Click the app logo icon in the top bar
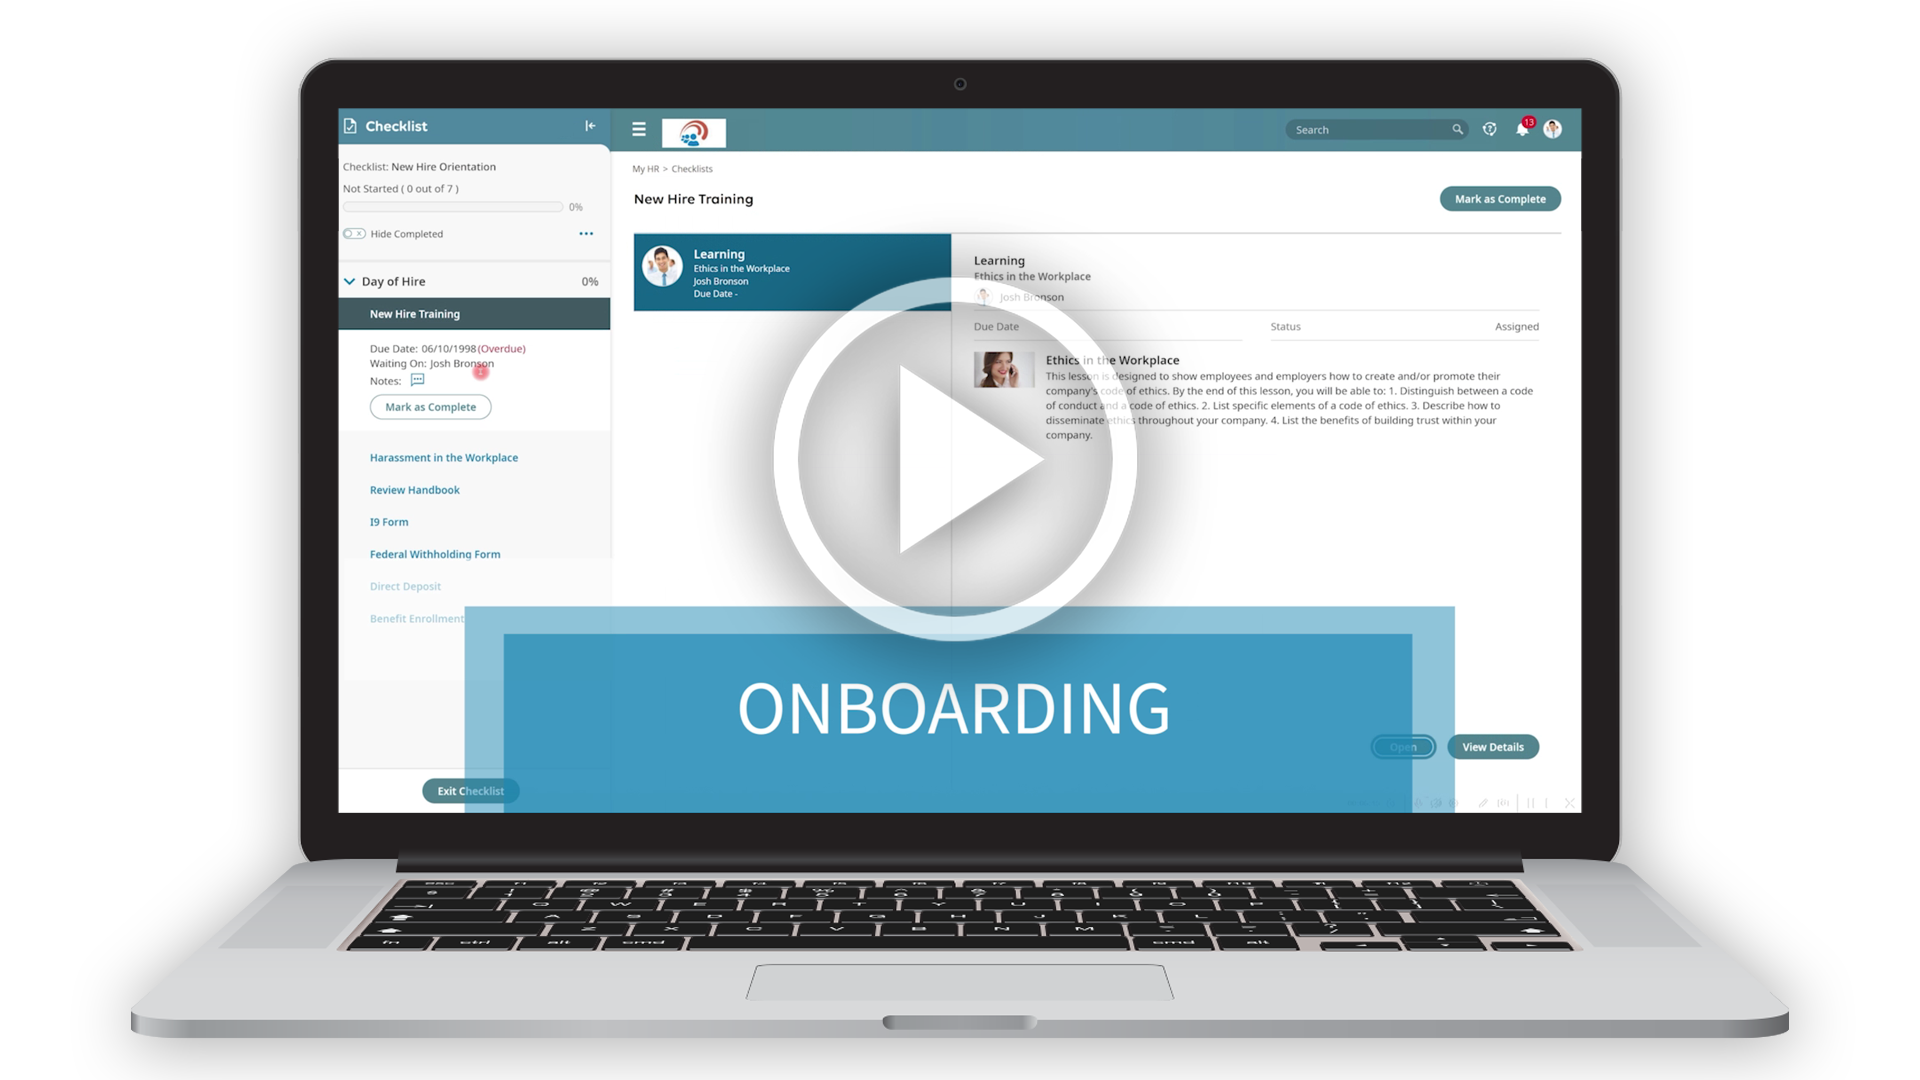Viewport: 1920px width, 1080px height. click(x=695, y=129)
